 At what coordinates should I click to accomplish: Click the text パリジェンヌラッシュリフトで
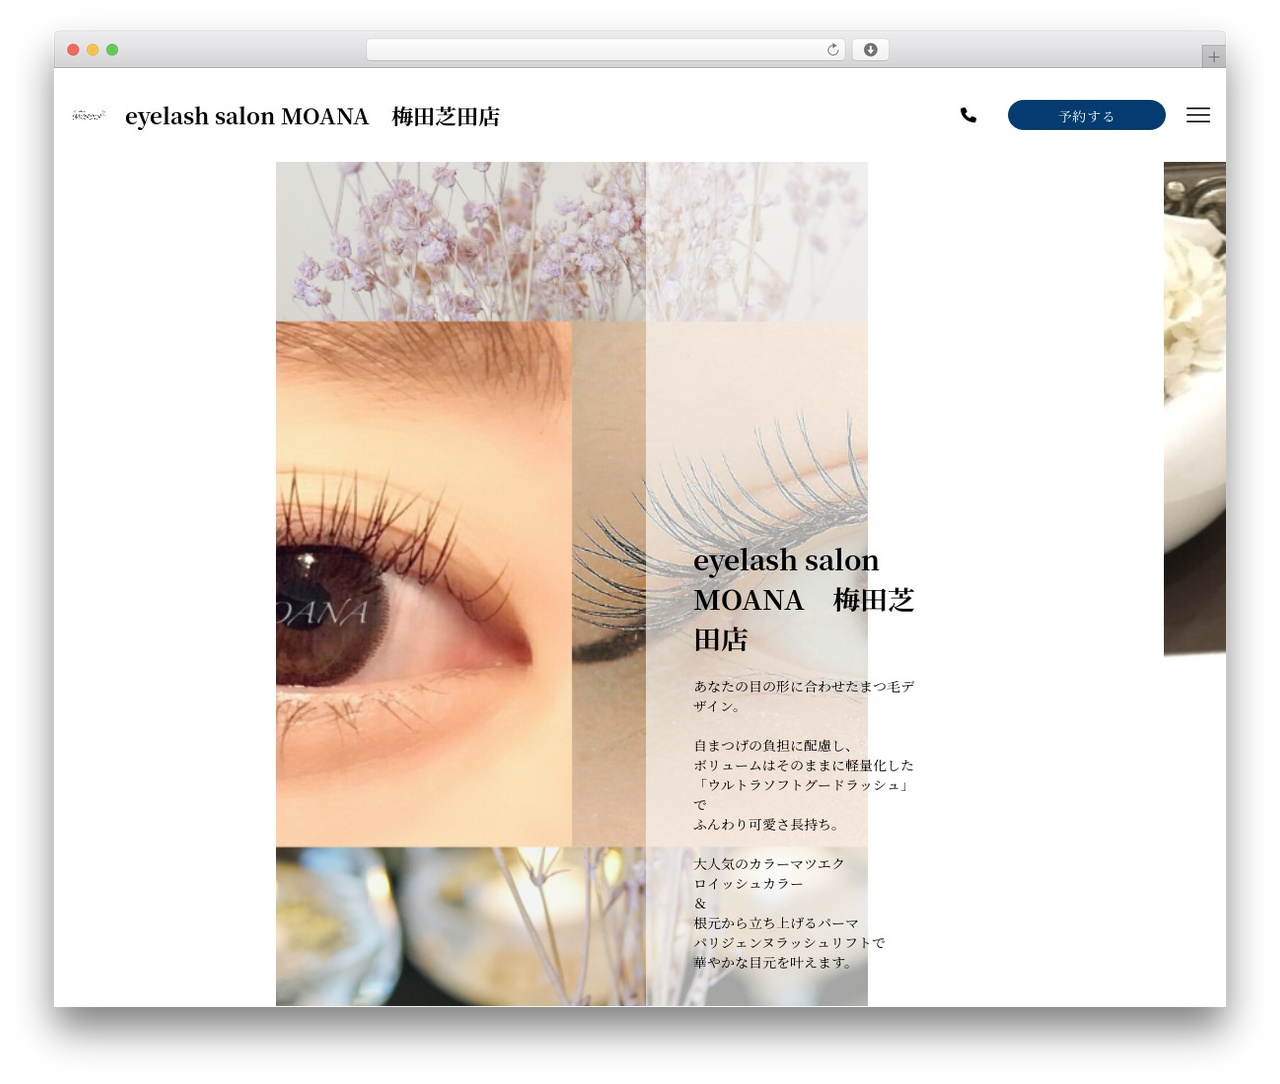point(790,942)
